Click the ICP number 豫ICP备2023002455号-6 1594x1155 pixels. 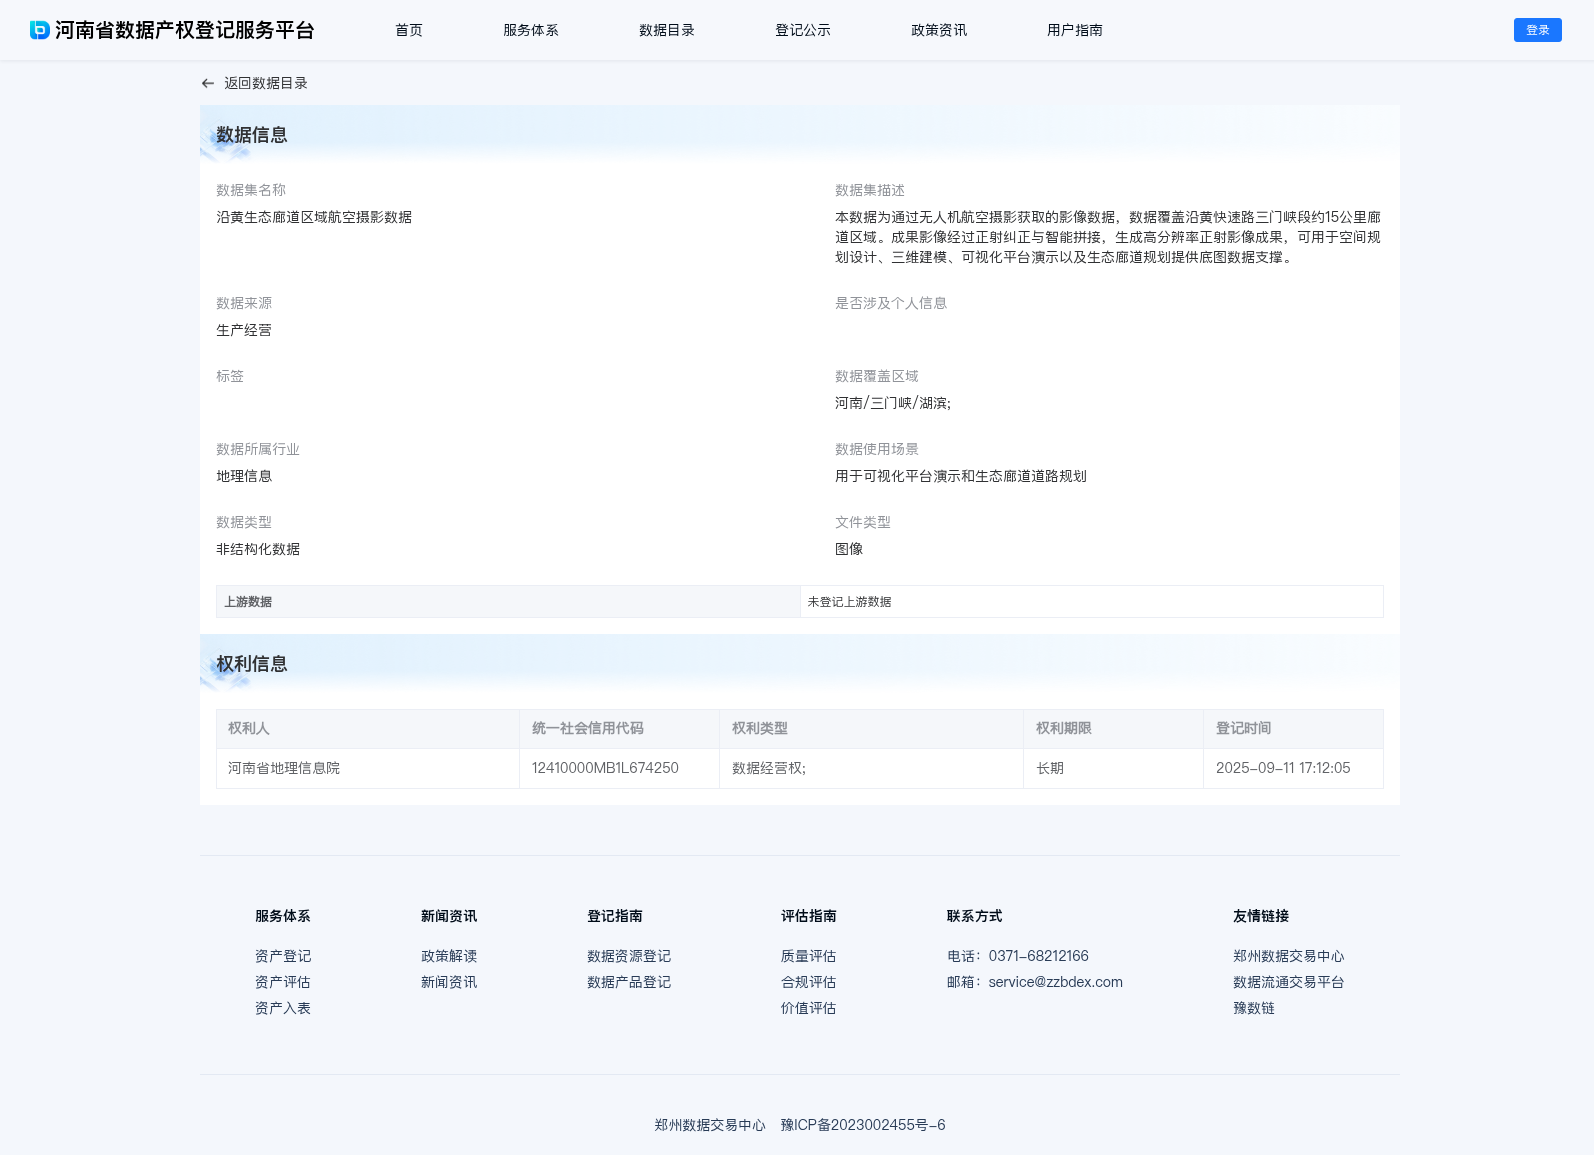tap(863, 1125)
